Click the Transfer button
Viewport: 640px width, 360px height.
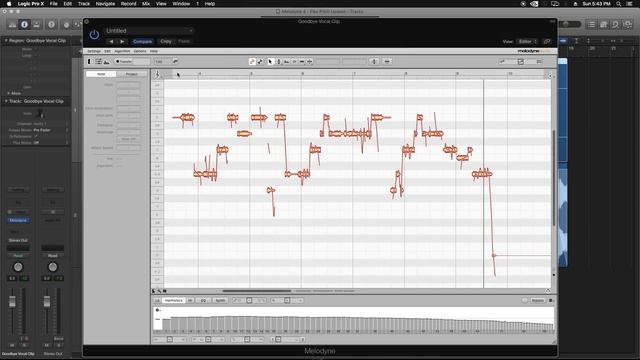(132, 62)
